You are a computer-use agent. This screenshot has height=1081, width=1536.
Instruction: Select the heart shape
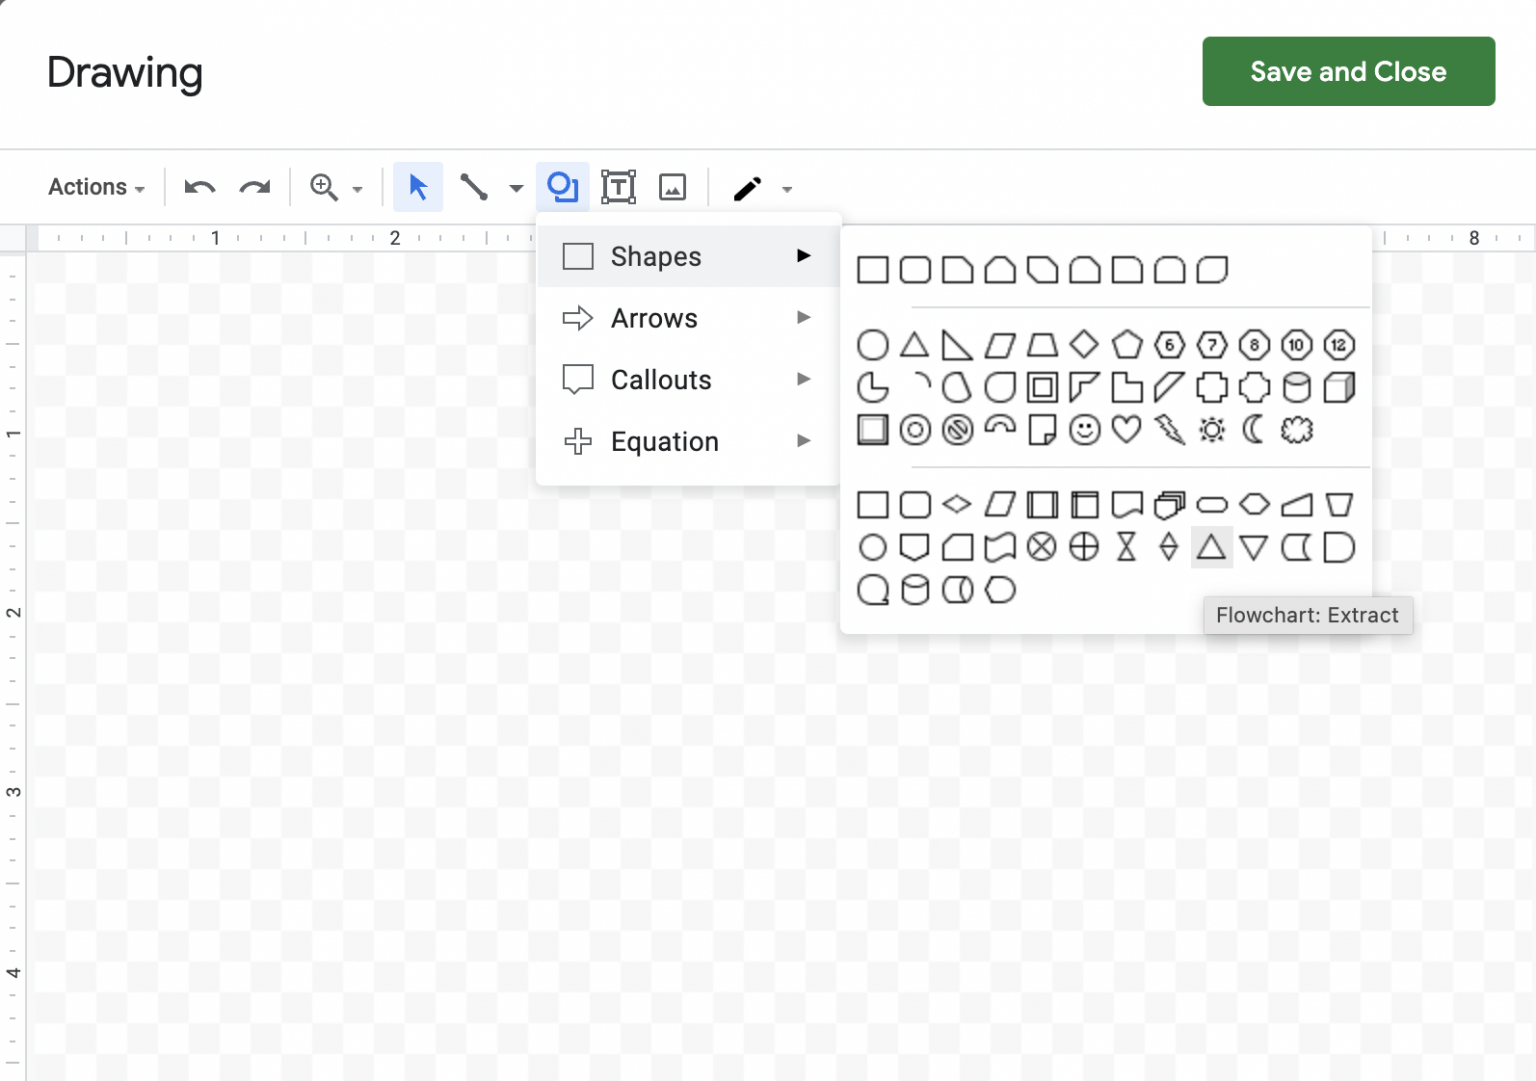1126,429
